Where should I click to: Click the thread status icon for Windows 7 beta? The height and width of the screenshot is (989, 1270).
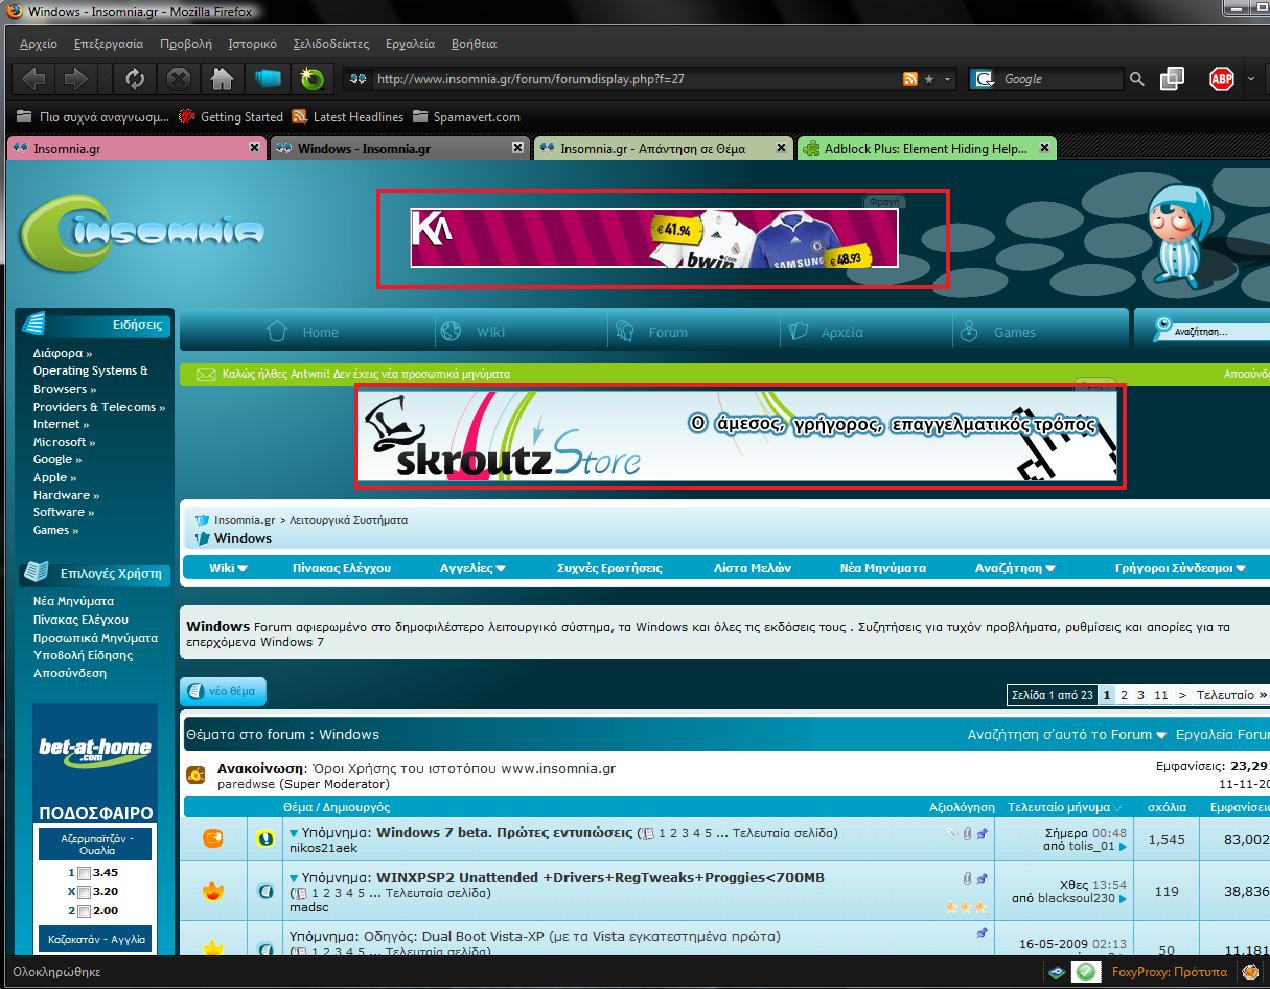tap(214, 838)
